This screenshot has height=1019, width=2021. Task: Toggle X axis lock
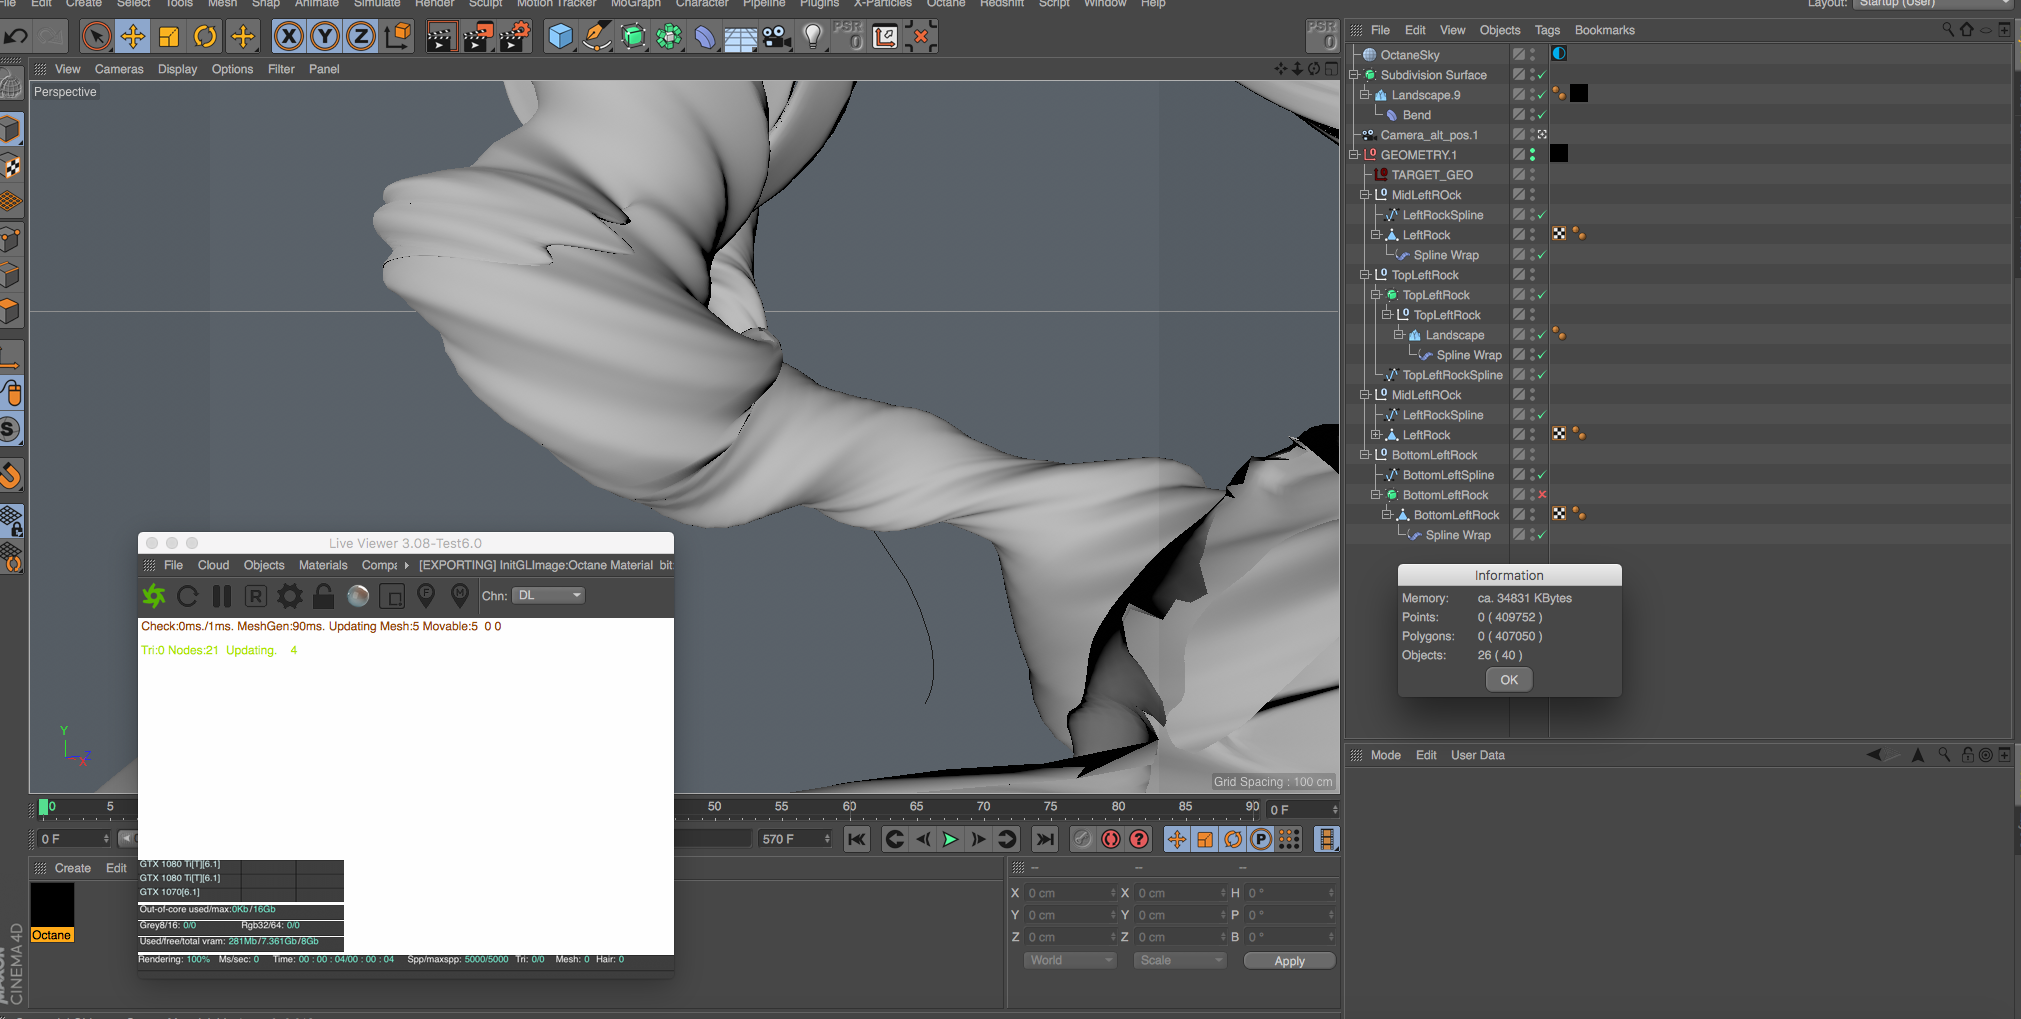pos(288,37)
